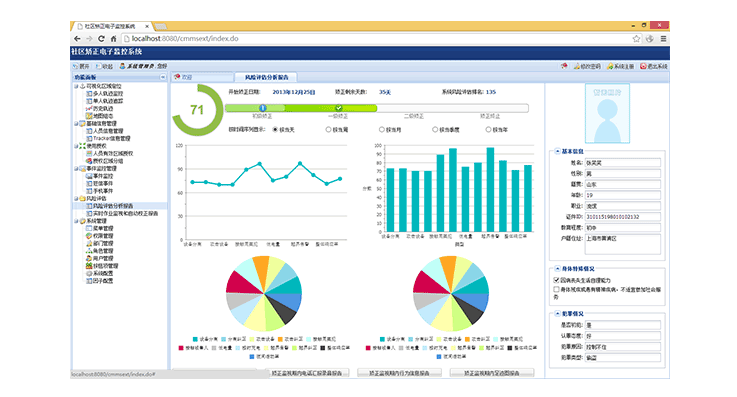The image size is (737, 397).
Task: Collapse 可视化区域管控 tree node
Action: pos(76,86)
